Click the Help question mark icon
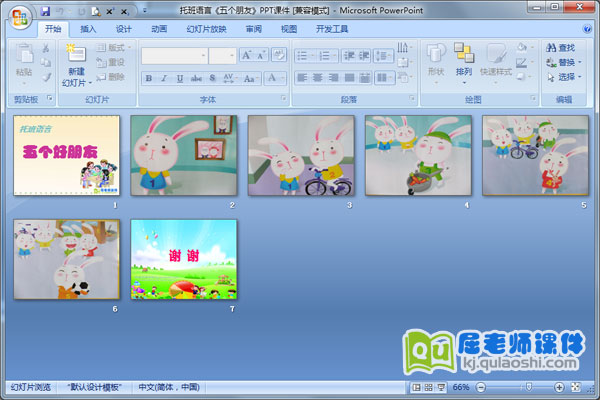 tap(587, 29)
